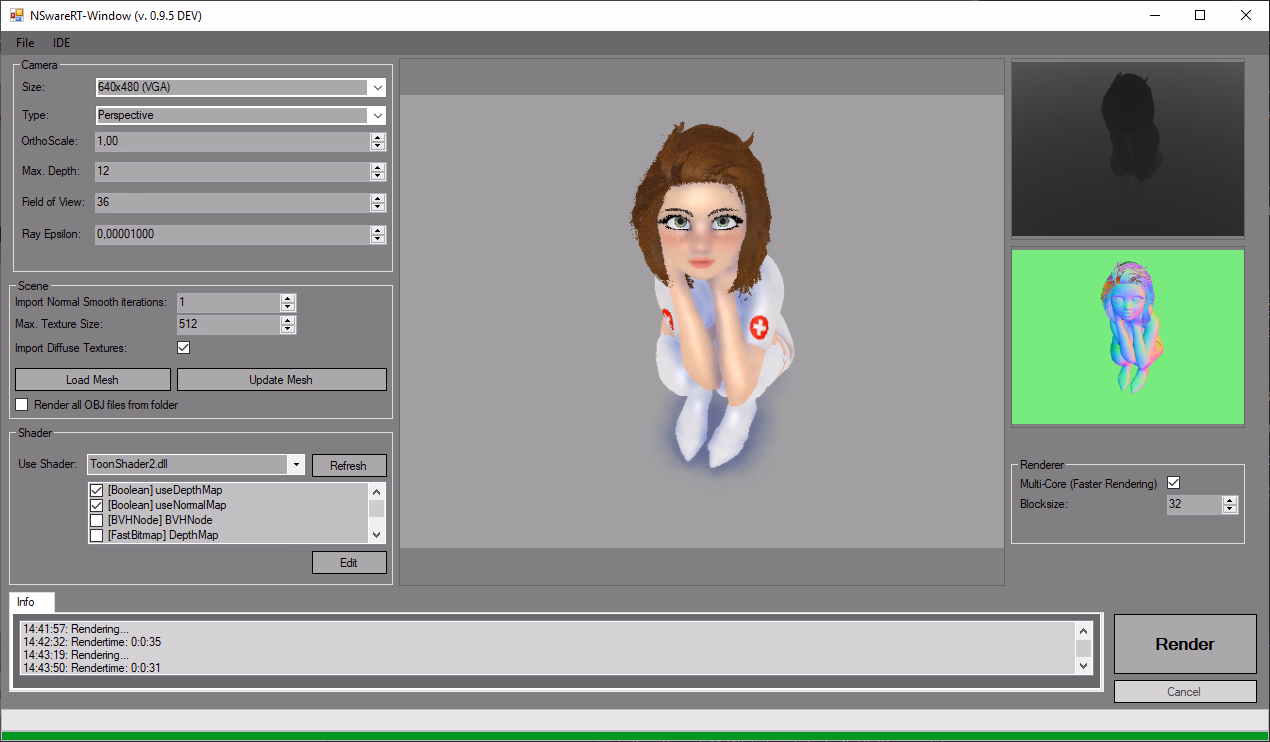The width and height of the screenshot is (1270, 742).
Task: Increase the OrthoScale value with up arrow
Action: (377, 137)
